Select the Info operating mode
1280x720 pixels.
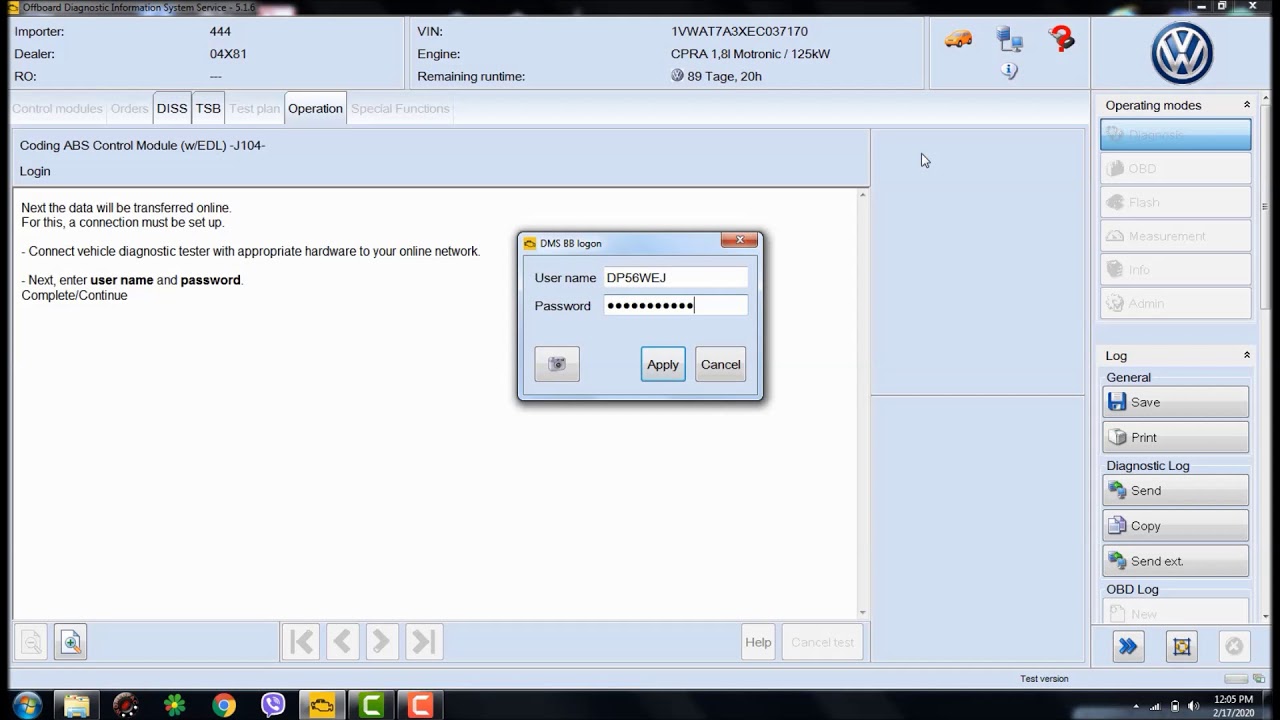click(x=1176, y=270)
